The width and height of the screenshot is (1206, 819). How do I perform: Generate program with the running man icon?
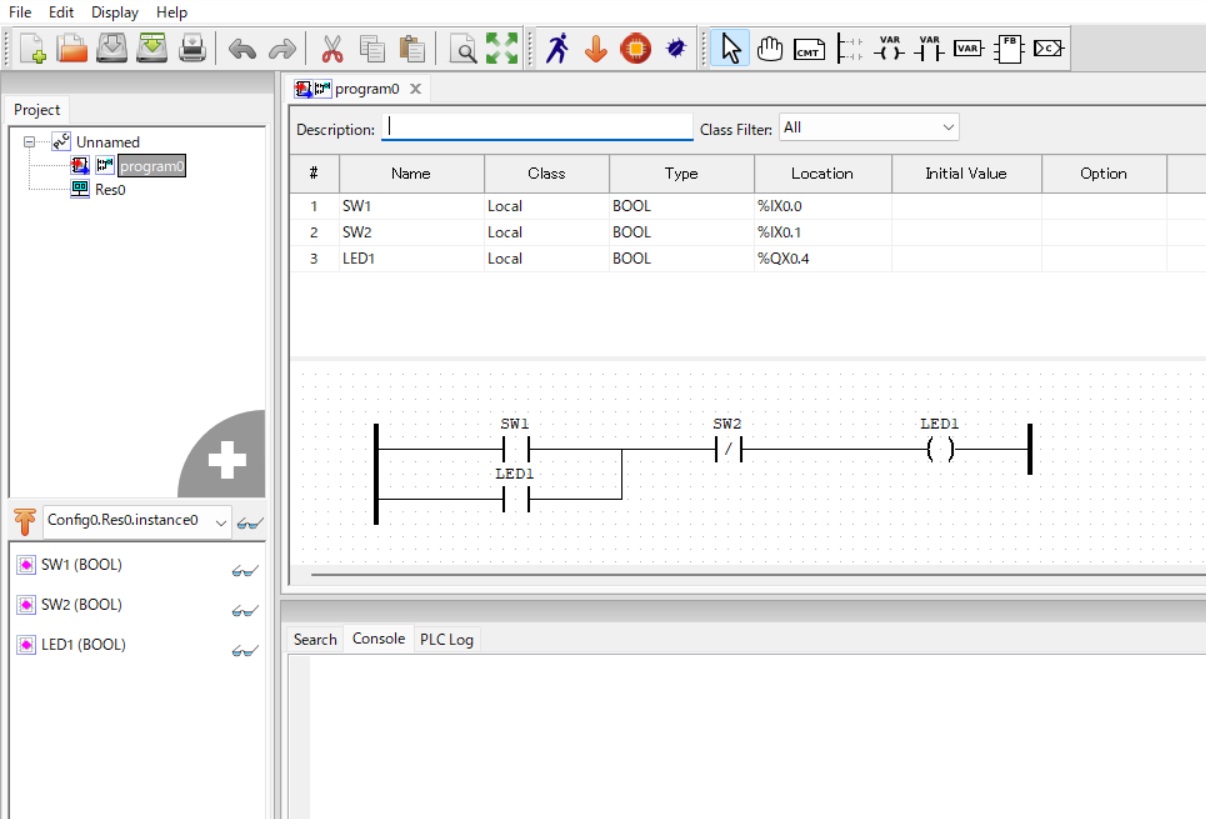pos(560,46)
